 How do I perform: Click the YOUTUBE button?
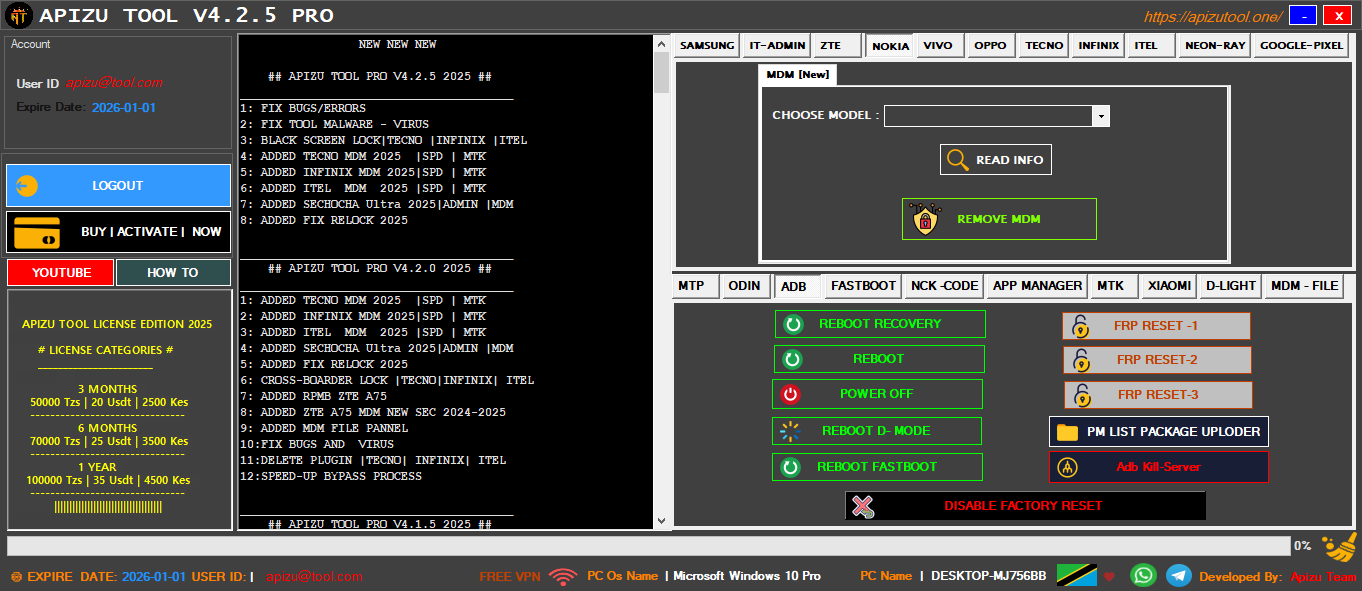61,273
